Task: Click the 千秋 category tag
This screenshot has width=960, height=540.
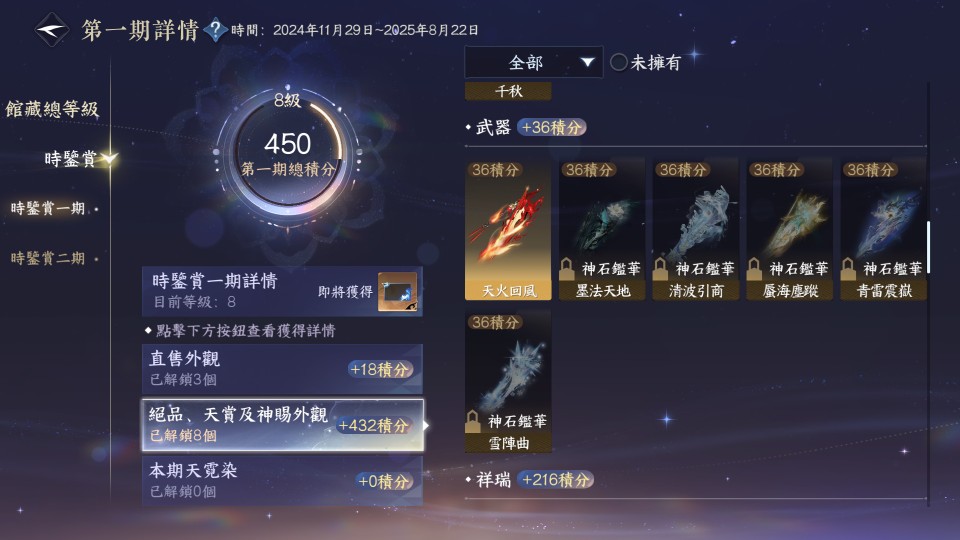Action: point(508,91)
